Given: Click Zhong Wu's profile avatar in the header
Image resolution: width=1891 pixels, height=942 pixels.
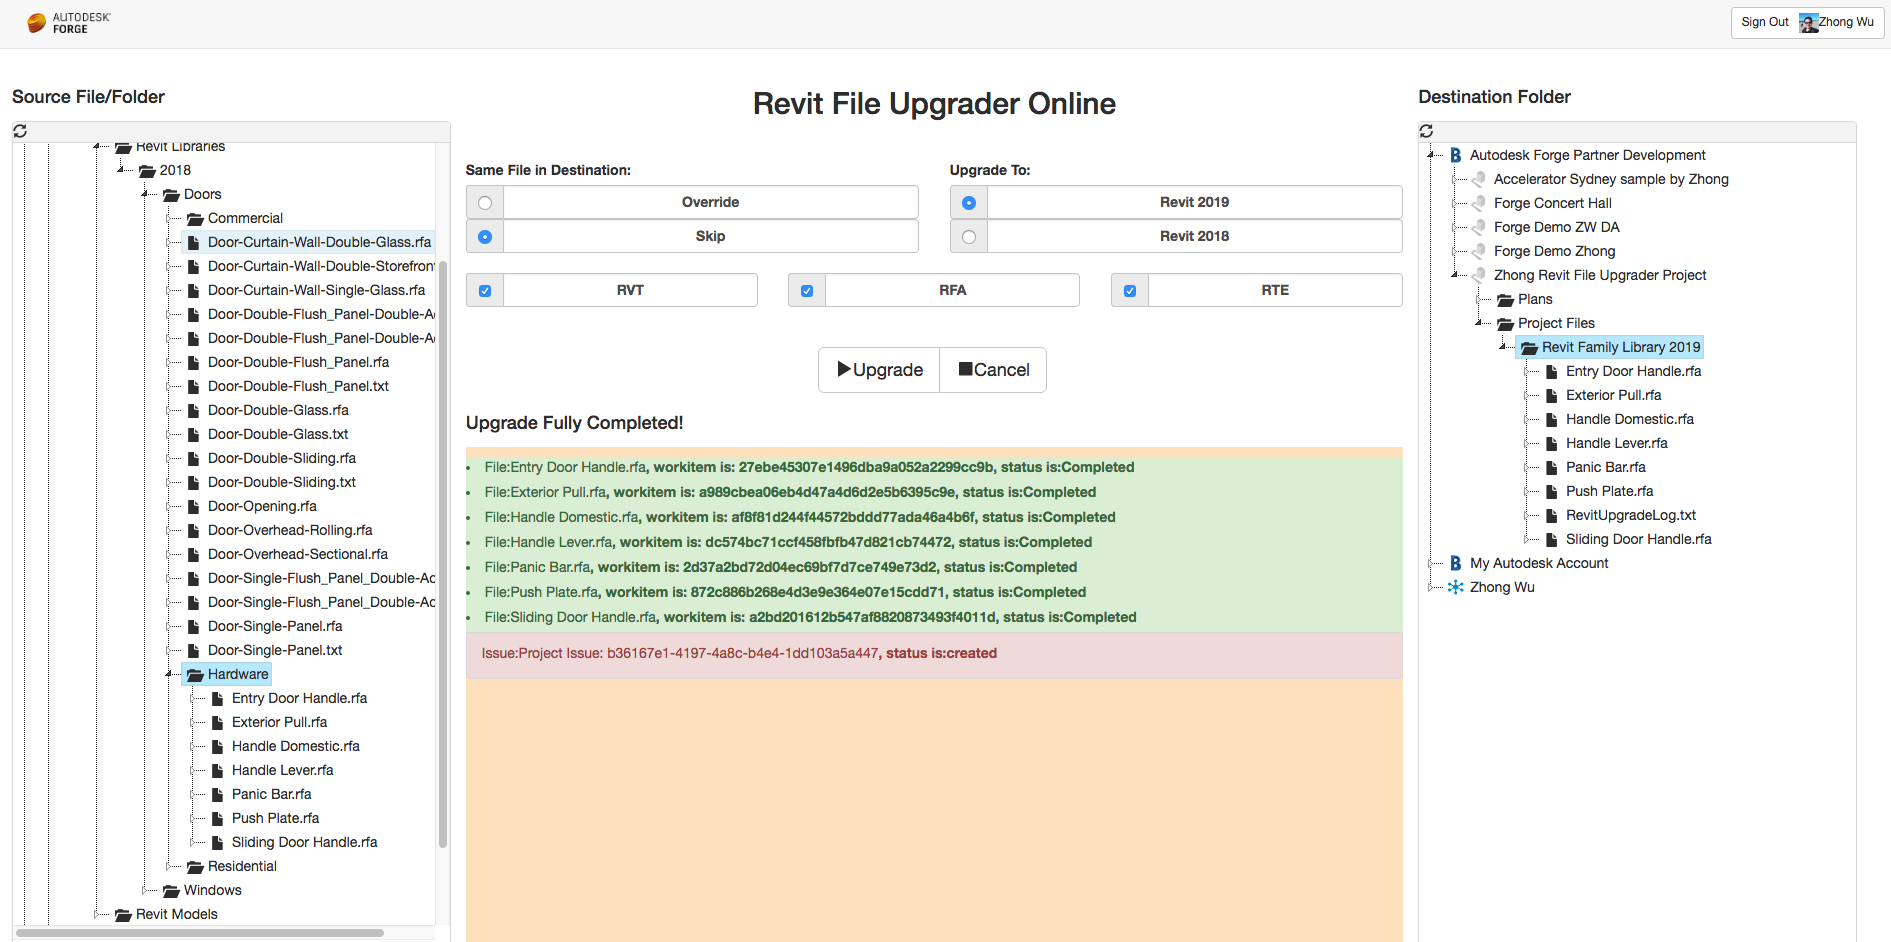Looking at the screenshot, I should tap(1808, 22).
